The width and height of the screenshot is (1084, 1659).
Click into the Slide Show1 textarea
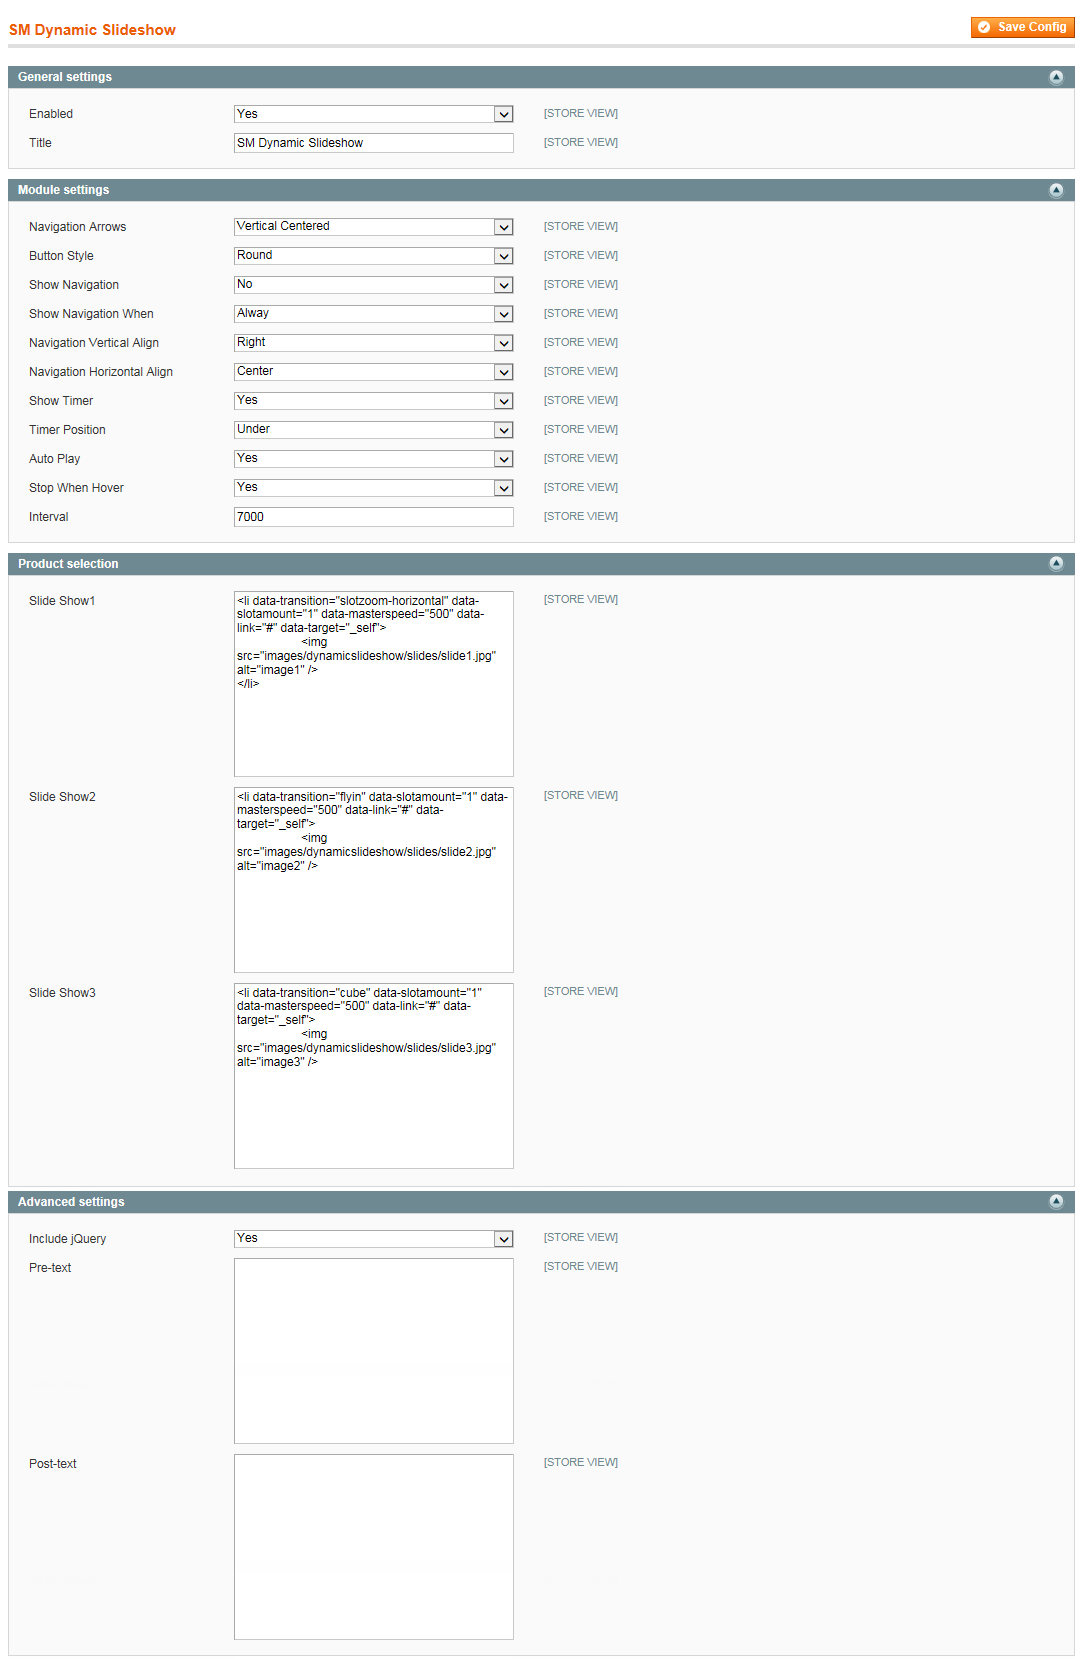click(374, 684)
